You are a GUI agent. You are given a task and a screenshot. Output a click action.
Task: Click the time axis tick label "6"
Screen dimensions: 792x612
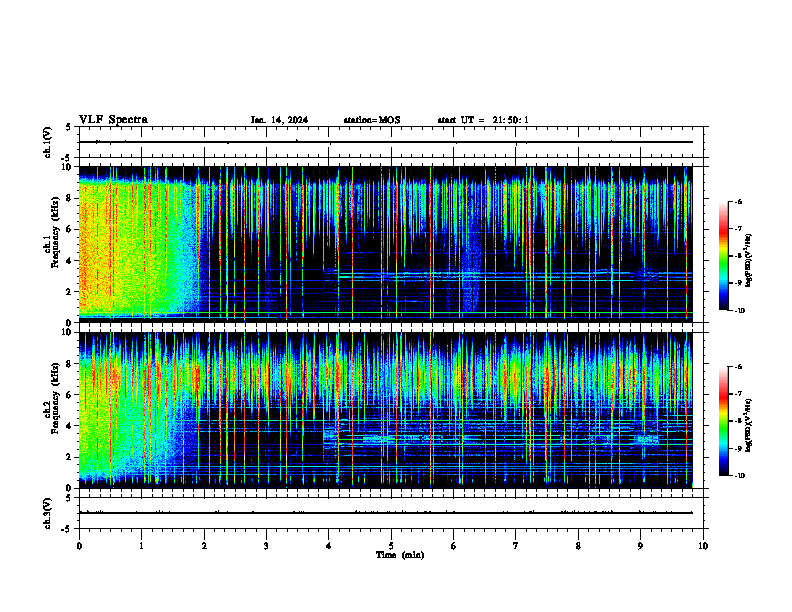coord(454,546)
